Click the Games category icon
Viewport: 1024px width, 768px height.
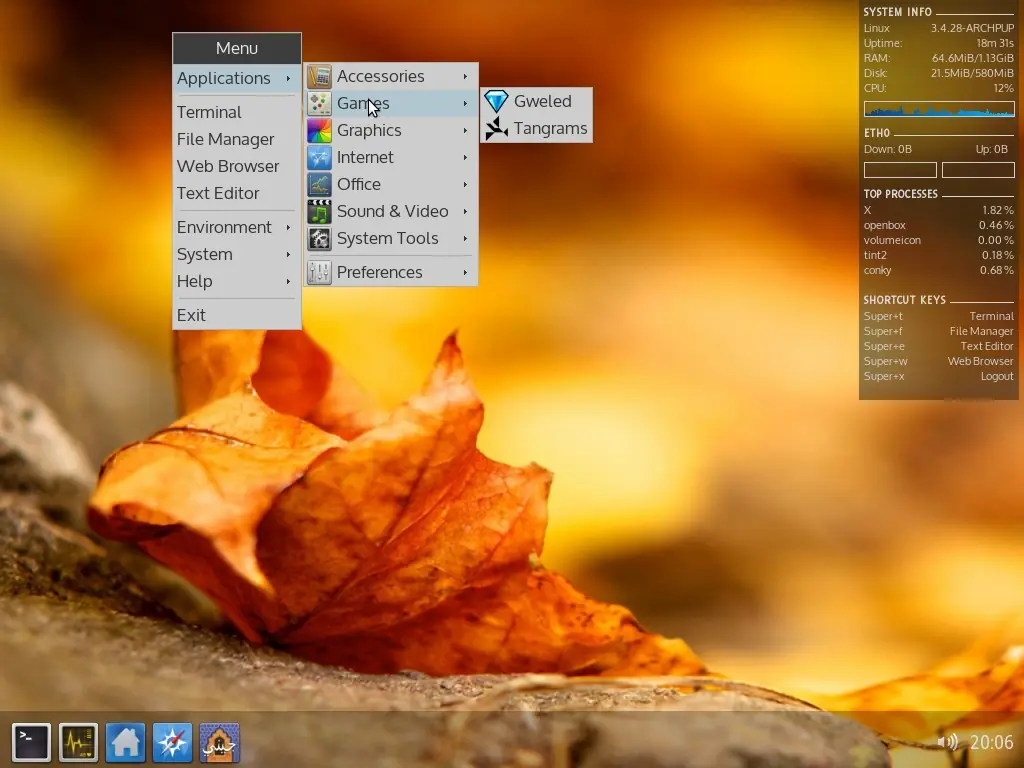[x=319, y=103]
